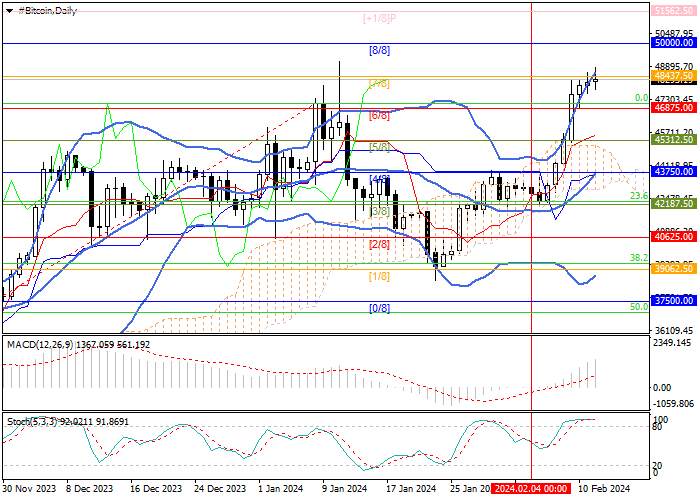Select the [5/8] Murrey level label
The width and height of the screenshot is (700, 500).
point(379,147)
